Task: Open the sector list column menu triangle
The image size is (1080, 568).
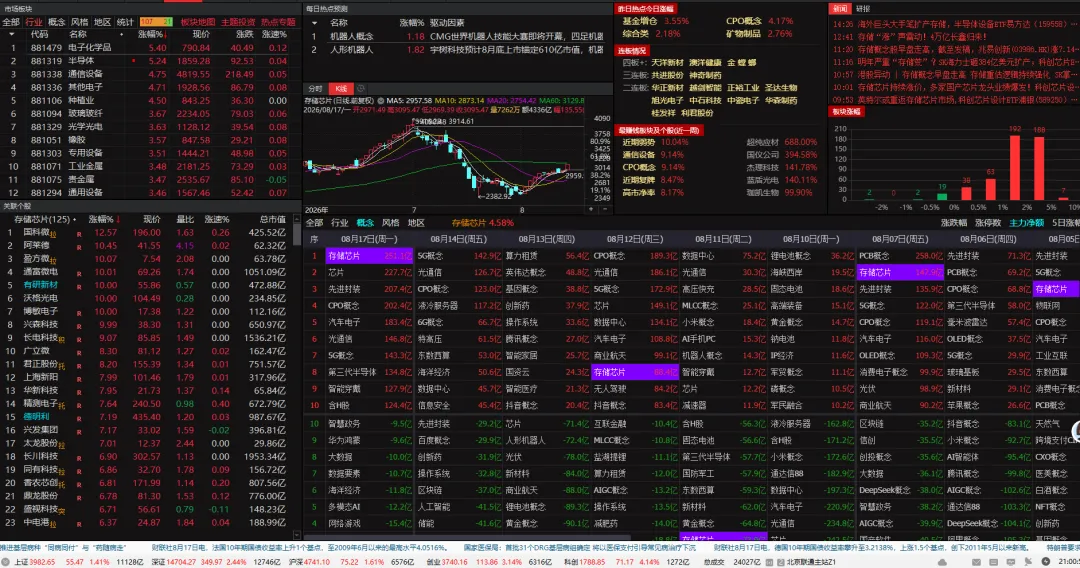Action: click(x=11, y=34)
